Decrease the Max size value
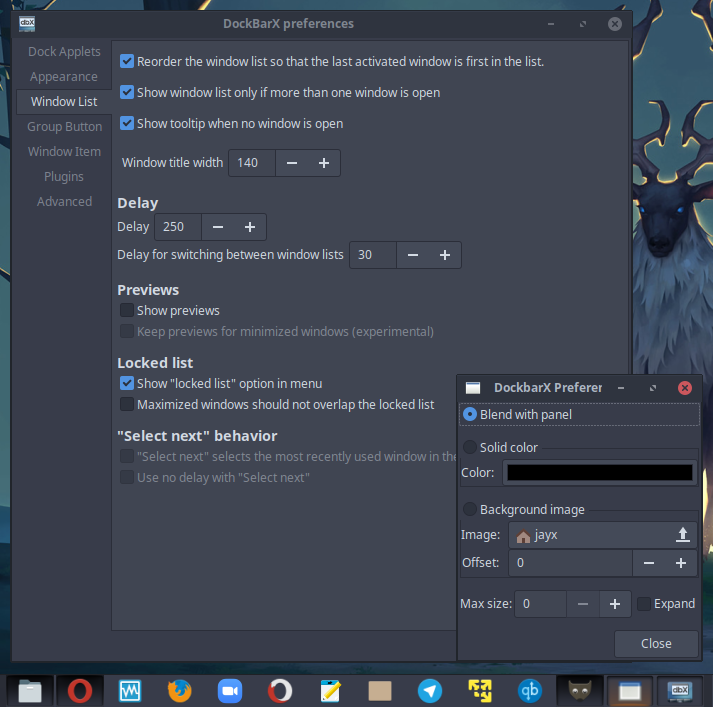The image size is (713, 707). [583, 604]
